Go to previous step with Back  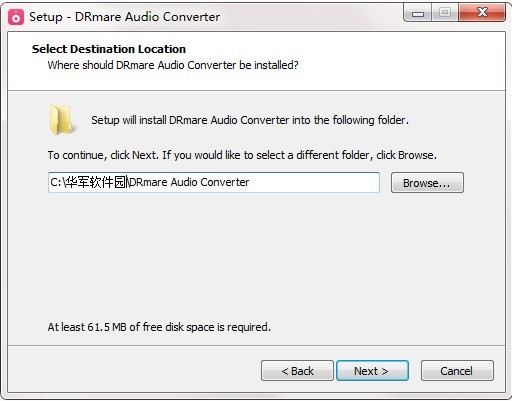(297, 371)
